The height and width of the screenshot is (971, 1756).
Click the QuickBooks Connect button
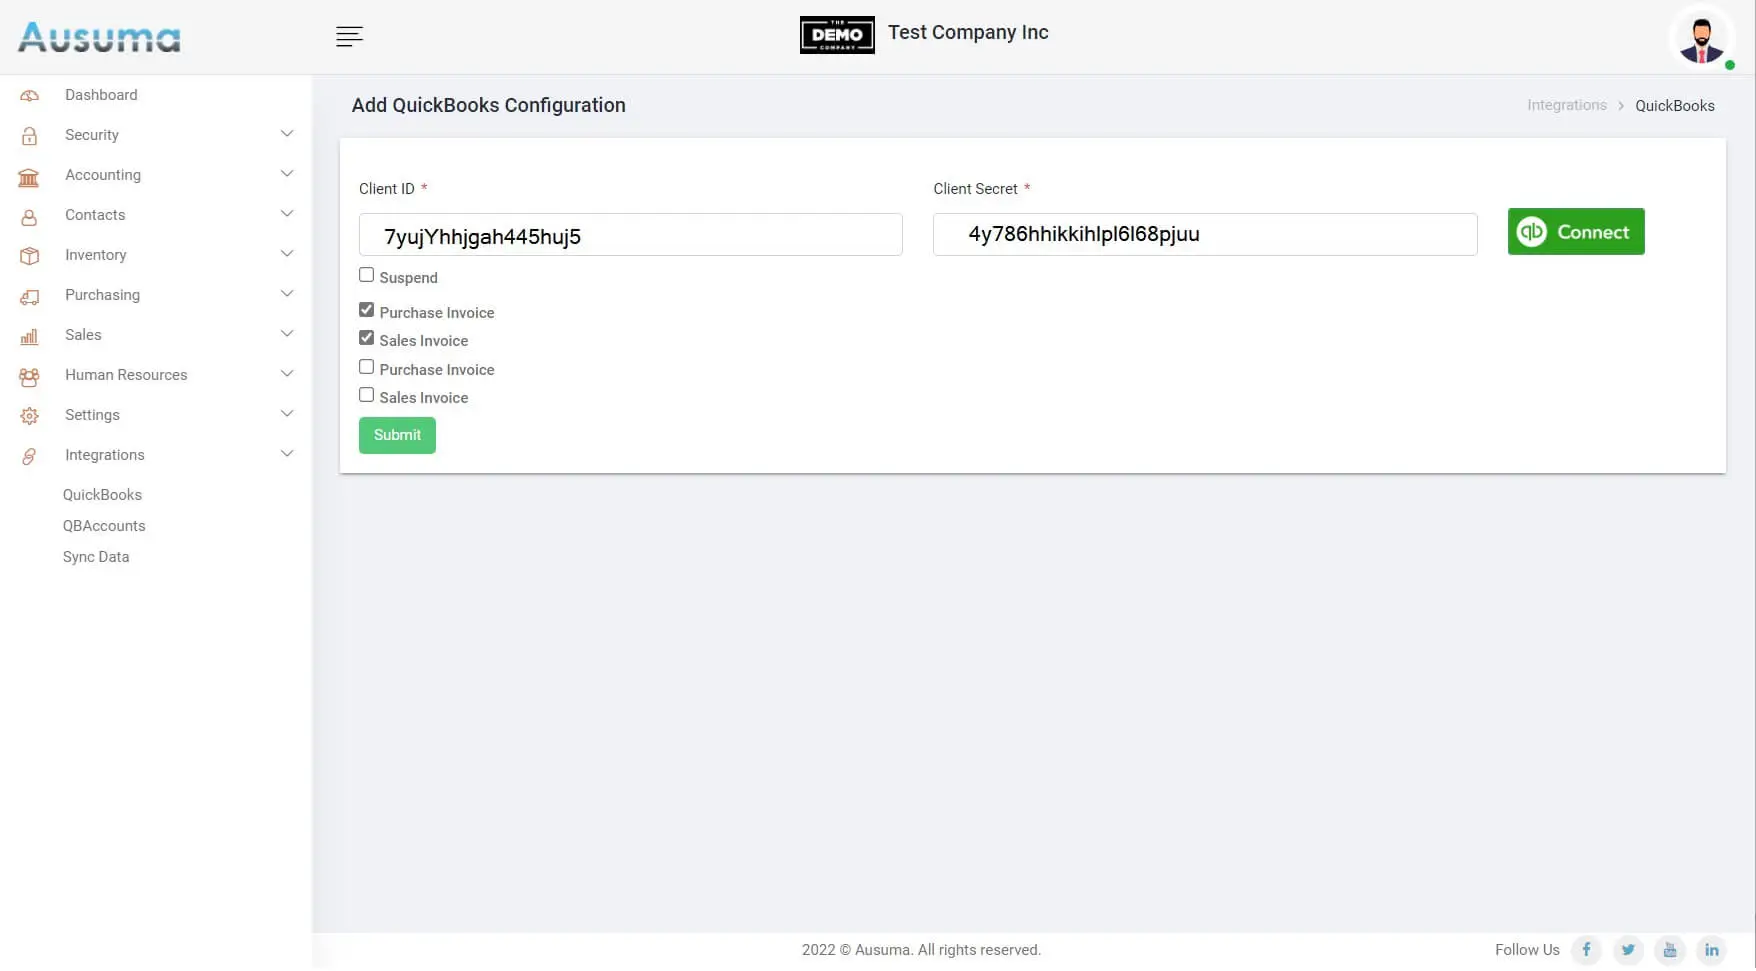click(x=1575, y=232)
